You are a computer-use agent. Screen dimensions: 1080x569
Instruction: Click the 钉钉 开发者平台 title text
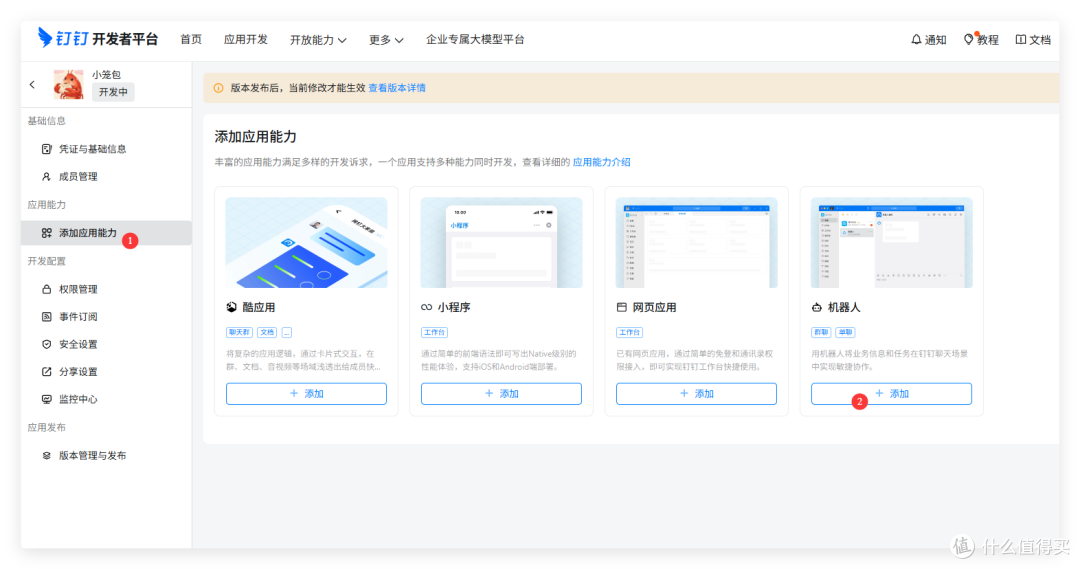[x=107, y=39]
